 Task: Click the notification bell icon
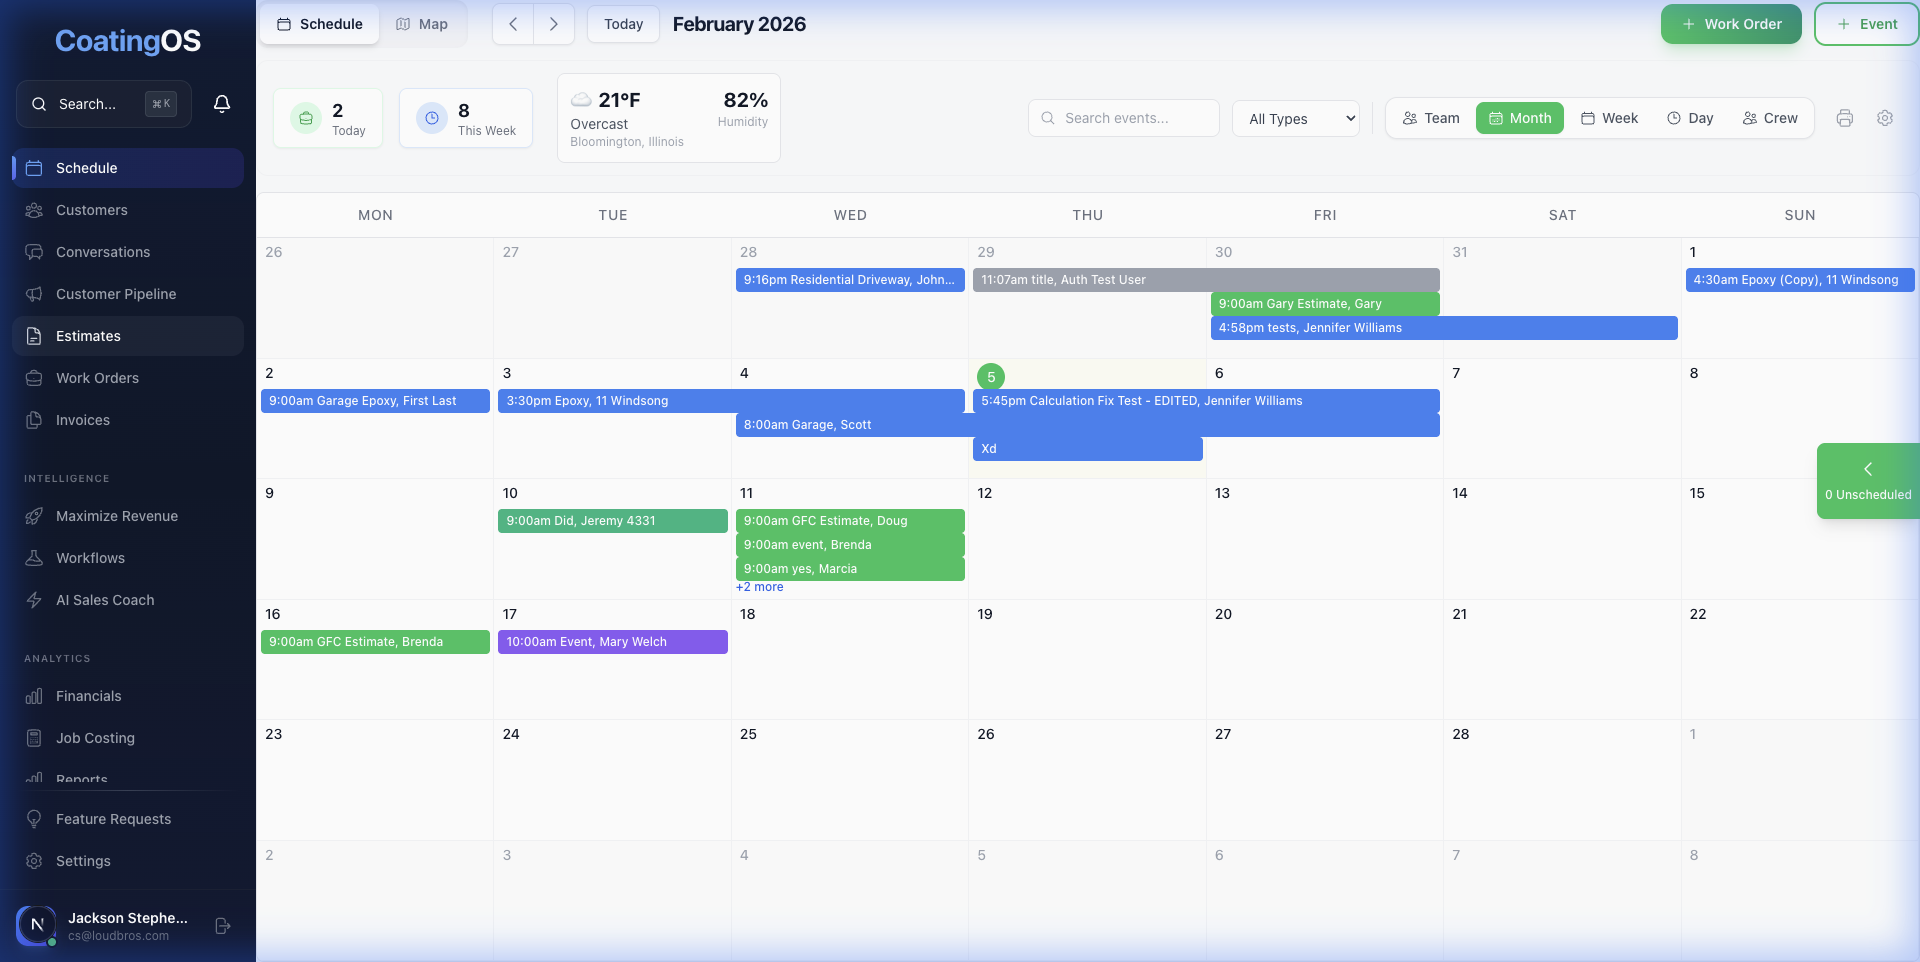[x=222, y=103]
